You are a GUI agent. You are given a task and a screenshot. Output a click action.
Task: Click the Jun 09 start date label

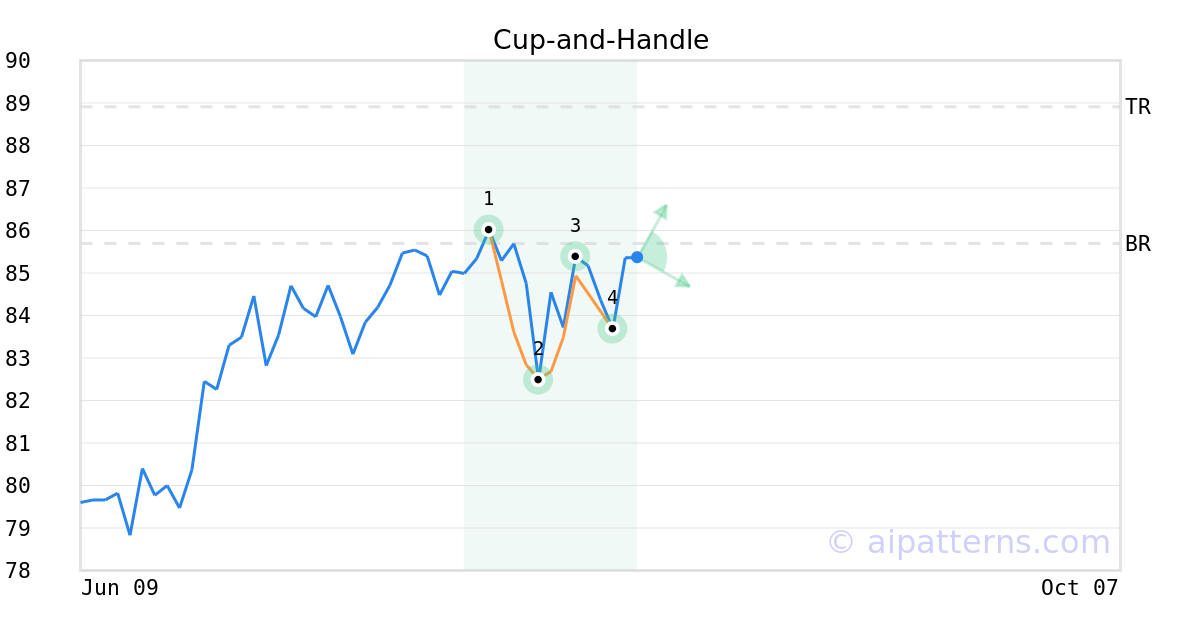click(x=120, y=588)
